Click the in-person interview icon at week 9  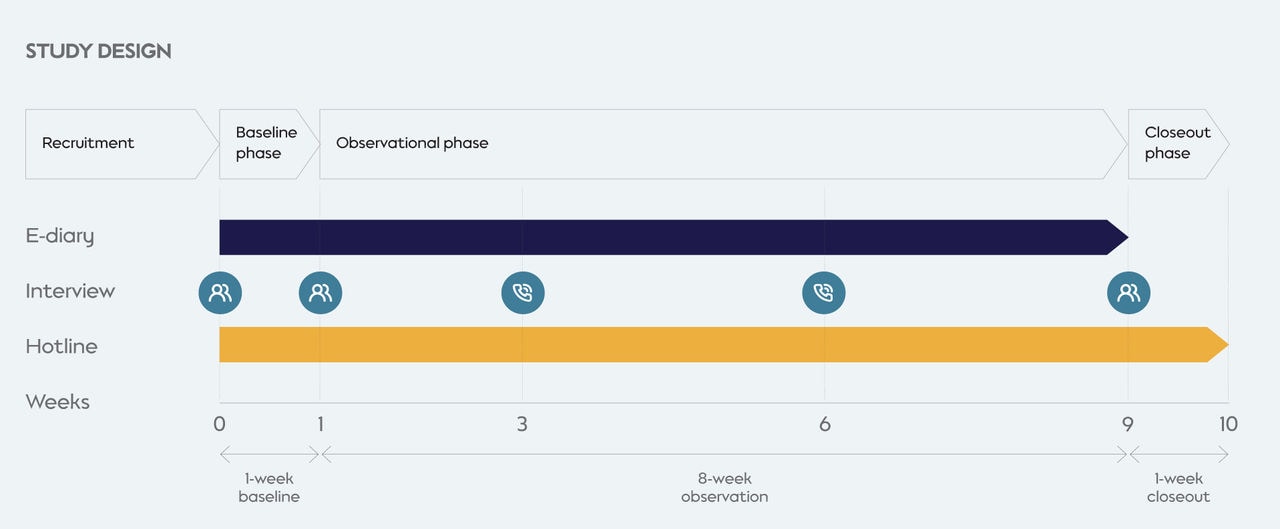click(x=1128, y=293)
